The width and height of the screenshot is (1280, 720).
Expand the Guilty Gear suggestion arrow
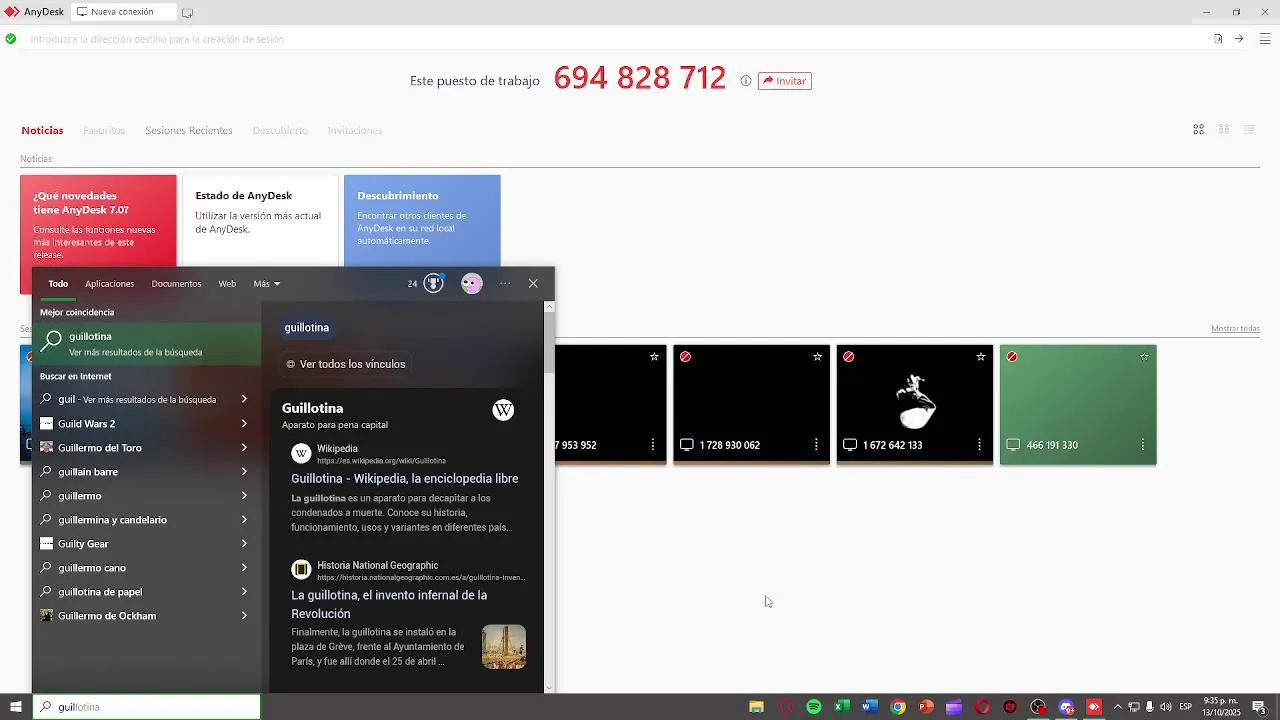(244, 543)
